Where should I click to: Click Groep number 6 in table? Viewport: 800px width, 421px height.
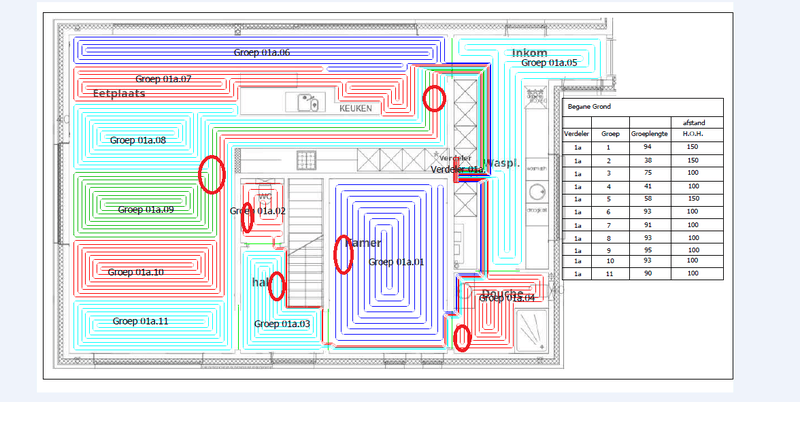click(x=608, y=212)
